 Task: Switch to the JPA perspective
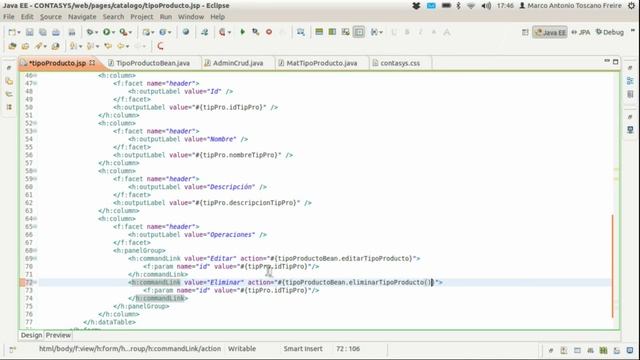tap(581, 32)
